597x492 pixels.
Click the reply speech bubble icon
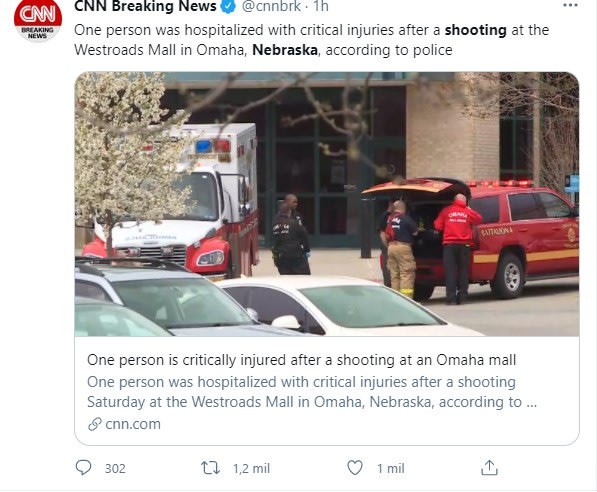point(83,468)
